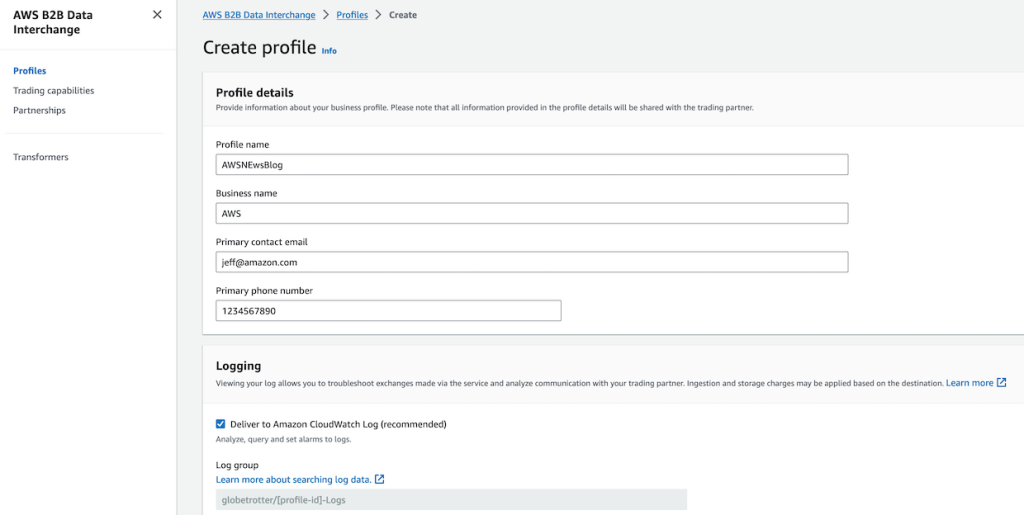Click AWS B2B Data Interchange breadcrumb link

[258, 15]
